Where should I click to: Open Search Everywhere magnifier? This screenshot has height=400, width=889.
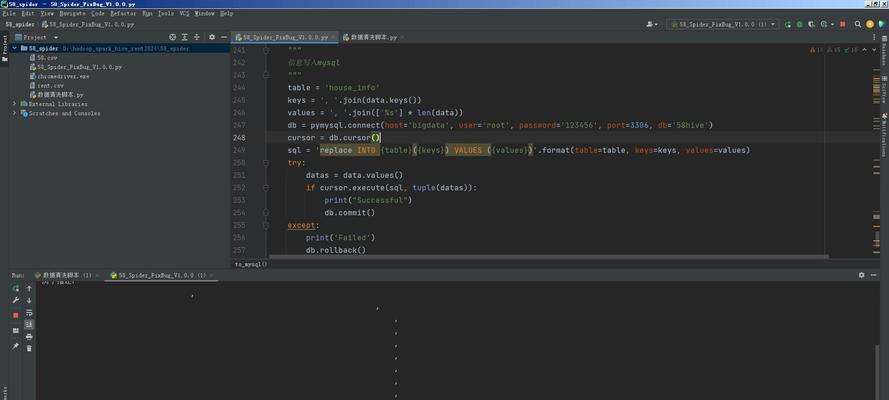tap(858, 24)
